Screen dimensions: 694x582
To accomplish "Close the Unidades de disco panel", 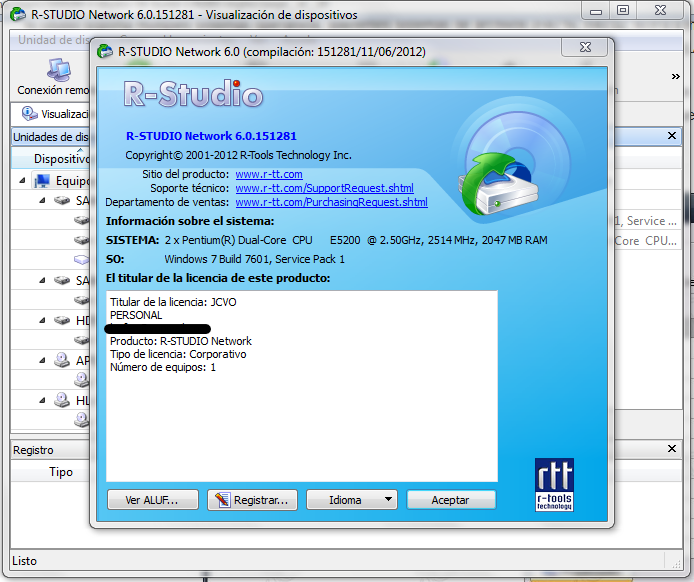I will pos(672,136).
